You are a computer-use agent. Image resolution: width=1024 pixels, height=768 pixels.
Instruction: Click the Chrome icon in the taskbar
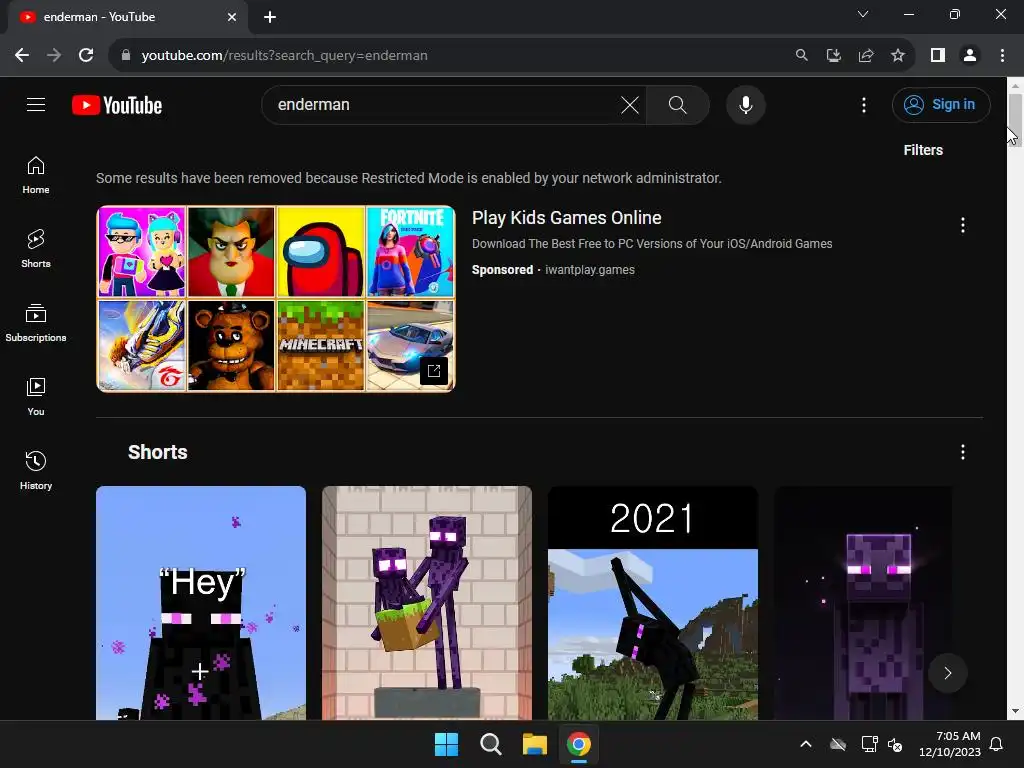579,744
